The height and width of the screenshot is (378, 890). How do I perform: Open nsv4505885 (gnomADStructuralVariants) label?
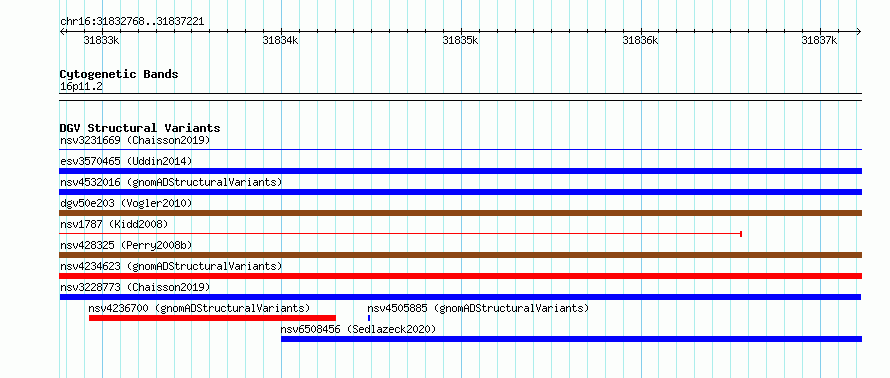click(478, 308)
